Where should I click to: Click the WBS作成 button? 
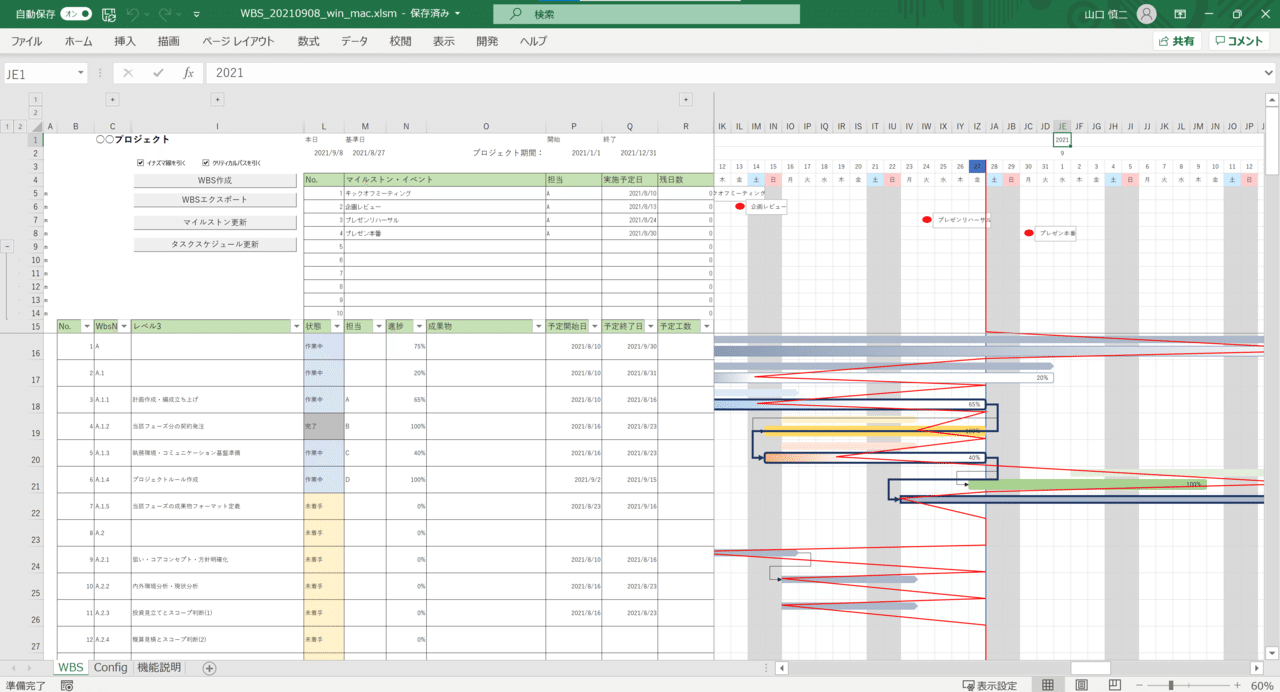(x=215, y=180)
